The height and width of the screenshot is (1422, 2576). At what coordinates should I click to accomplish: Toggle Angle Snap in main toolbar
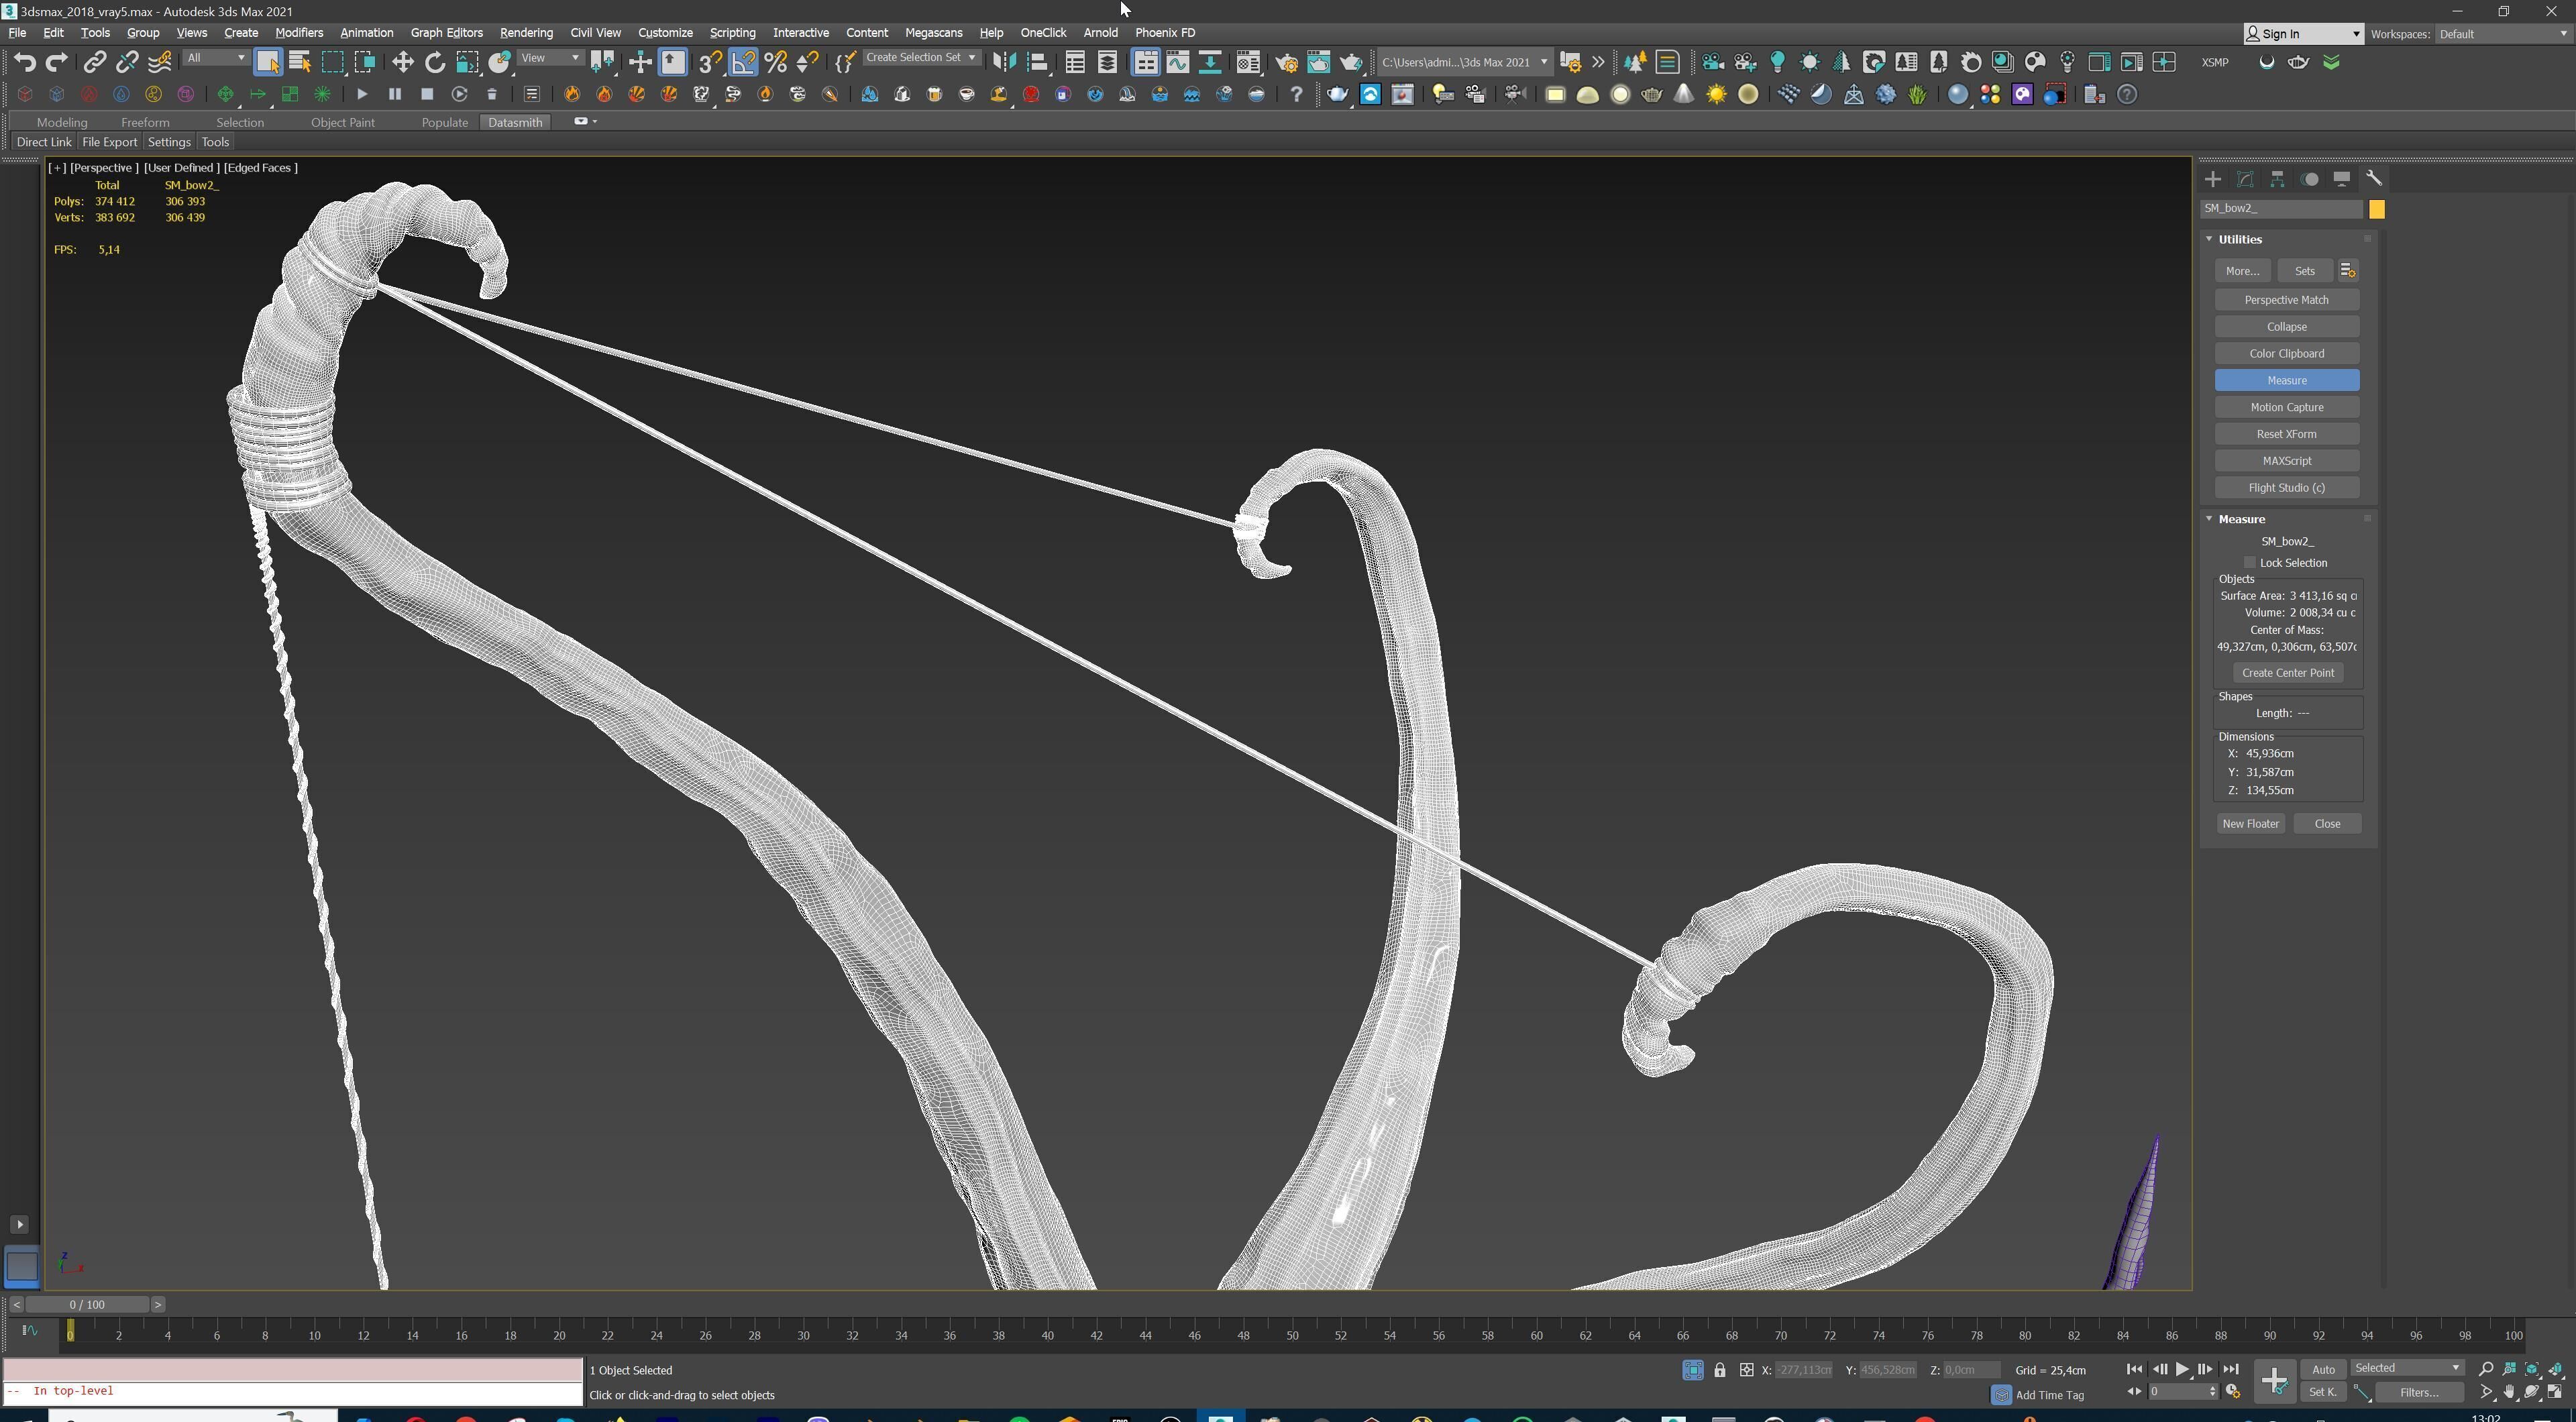pos(743,62)
